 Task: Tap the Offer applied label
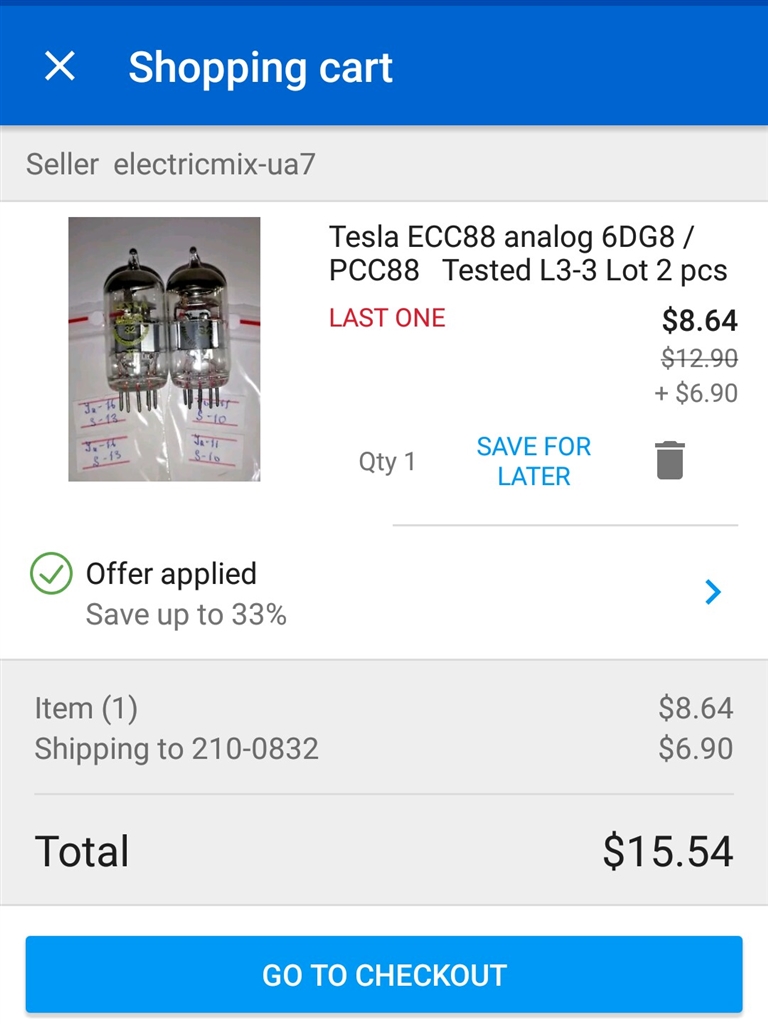point(171,574)
